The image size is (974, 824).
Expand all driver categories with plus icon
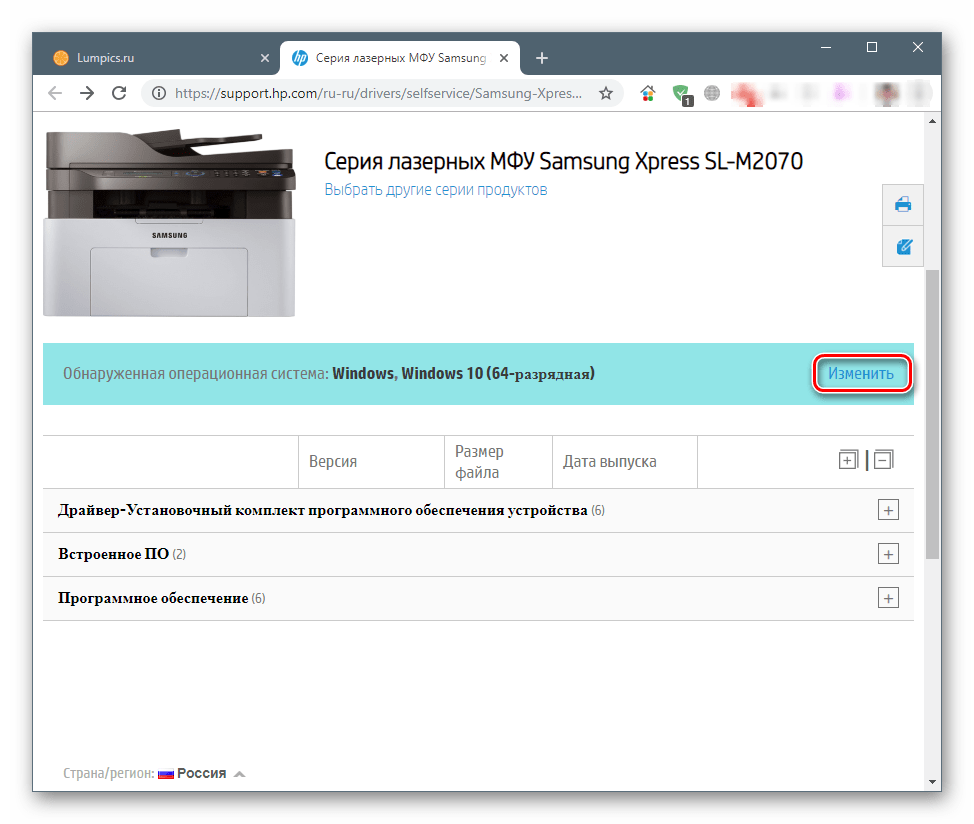point(847,460)
